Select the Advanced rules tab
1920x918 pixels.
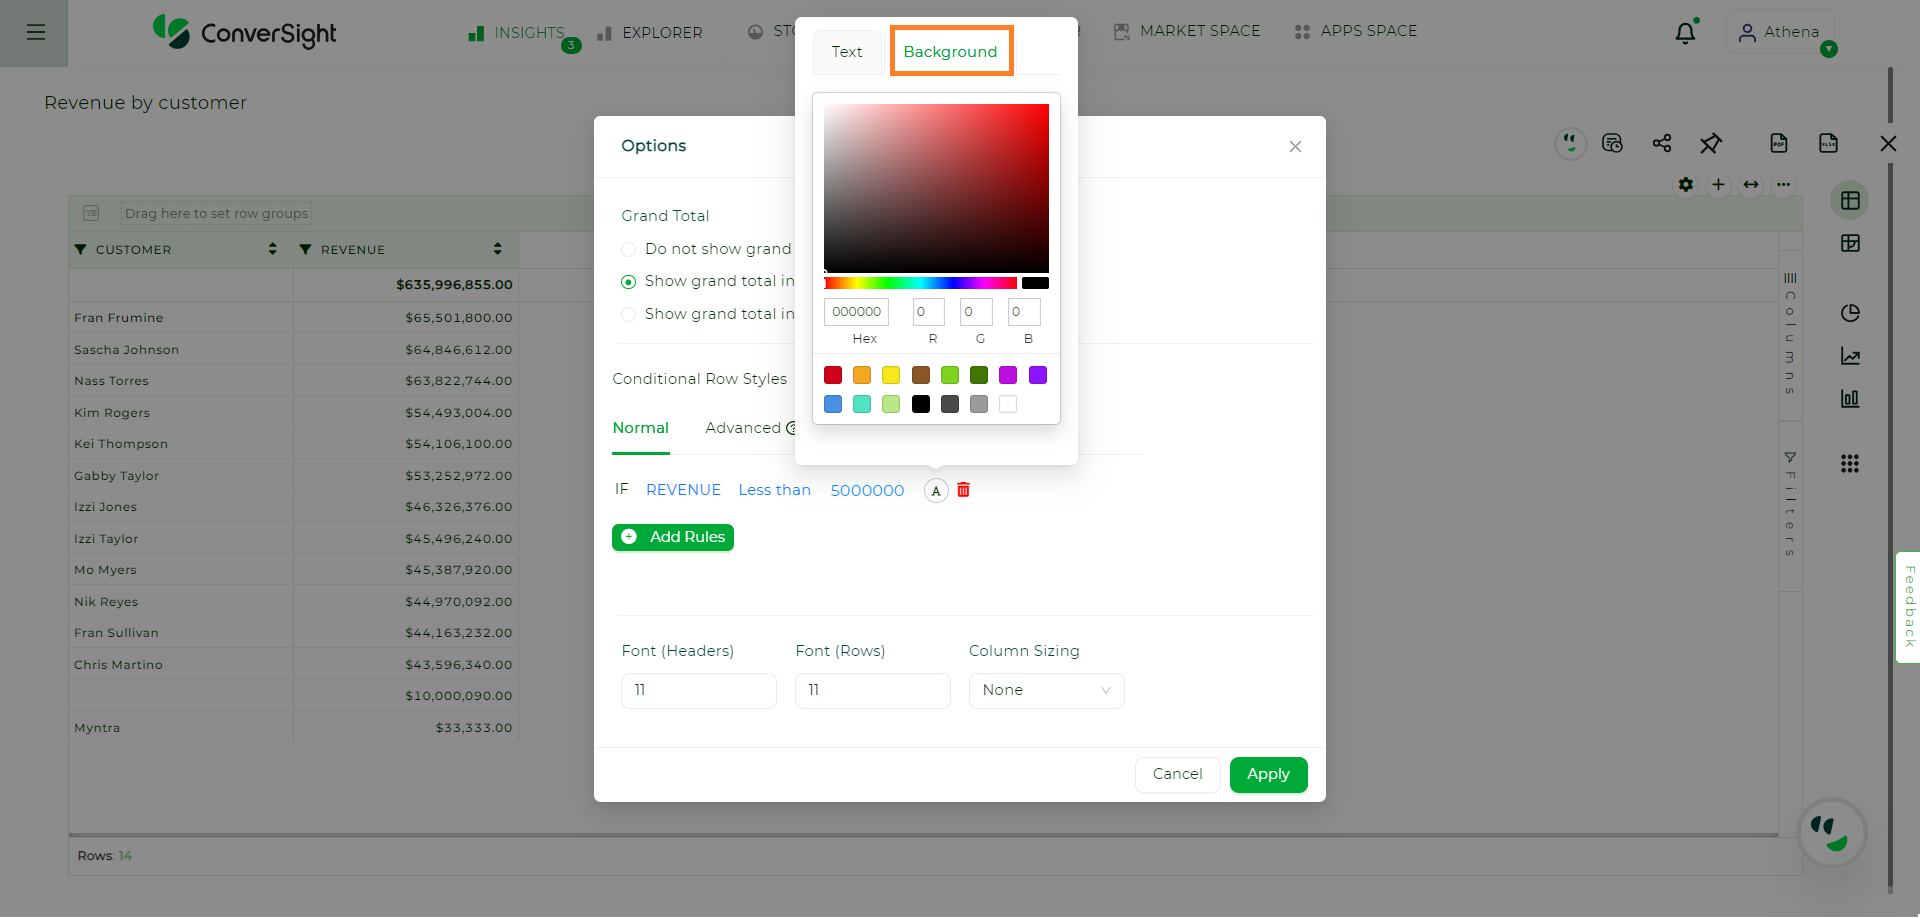coord(743,428)
